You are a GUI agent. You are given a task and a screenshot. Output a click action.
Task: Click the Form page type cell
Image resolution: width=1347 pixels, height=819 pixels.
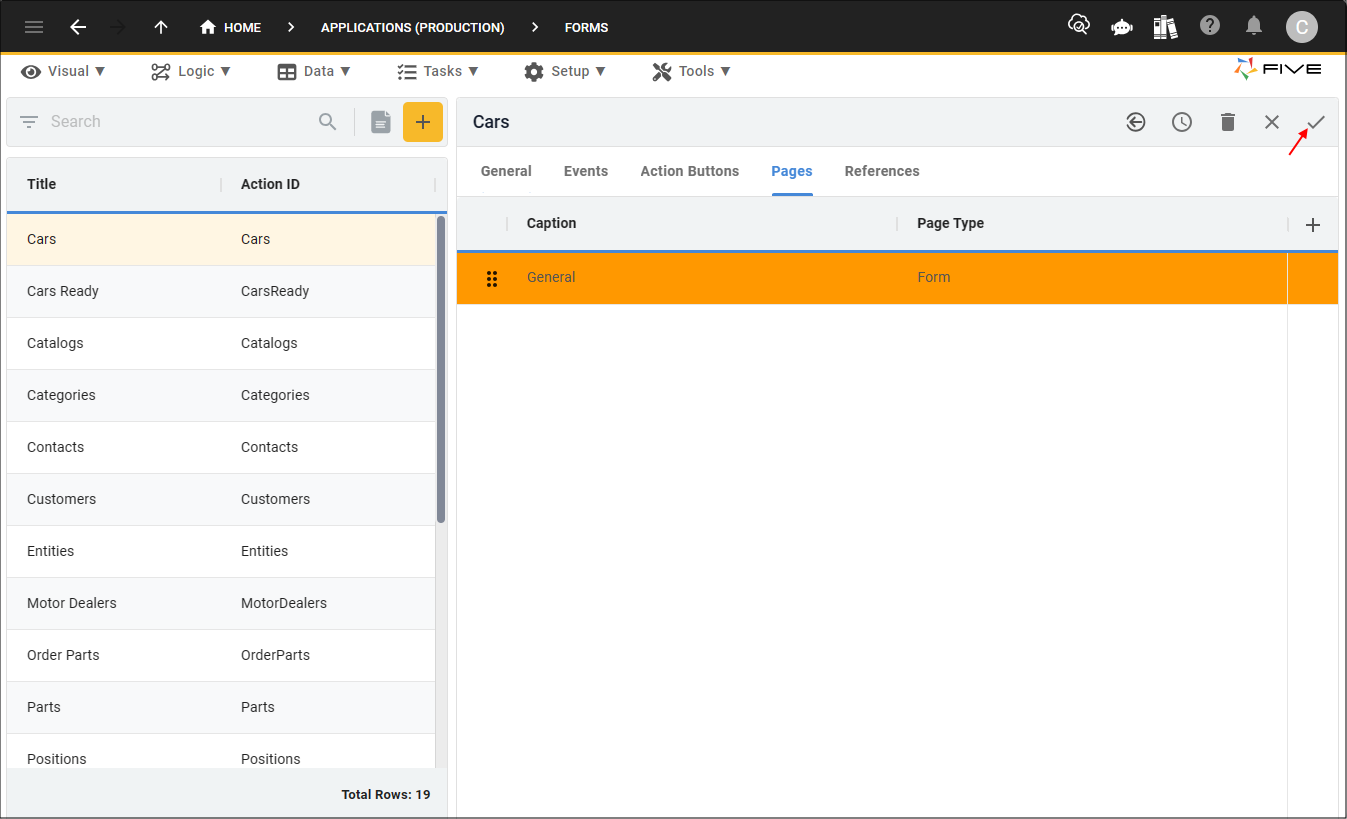coord(934,277)
